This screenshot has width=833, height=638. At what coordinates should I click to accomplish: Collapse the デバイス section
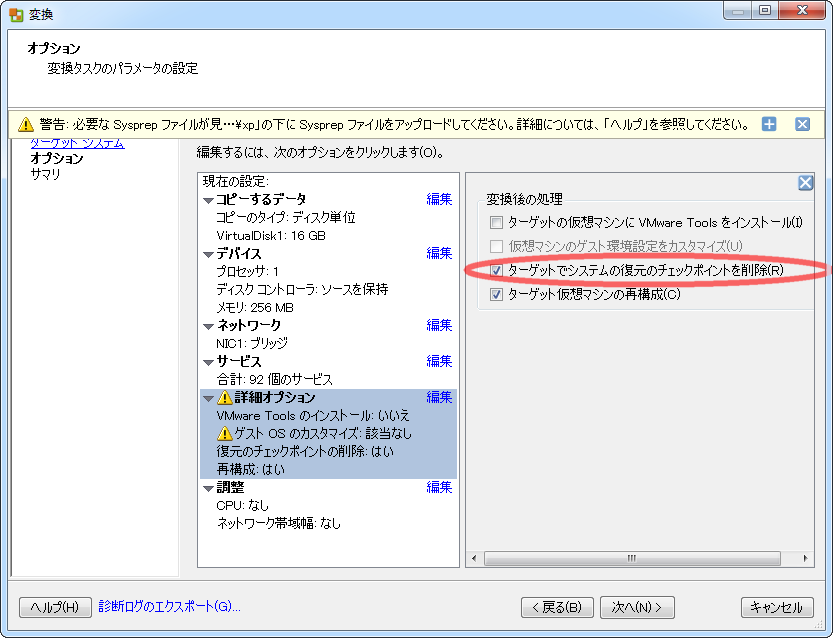pos(208,254)
